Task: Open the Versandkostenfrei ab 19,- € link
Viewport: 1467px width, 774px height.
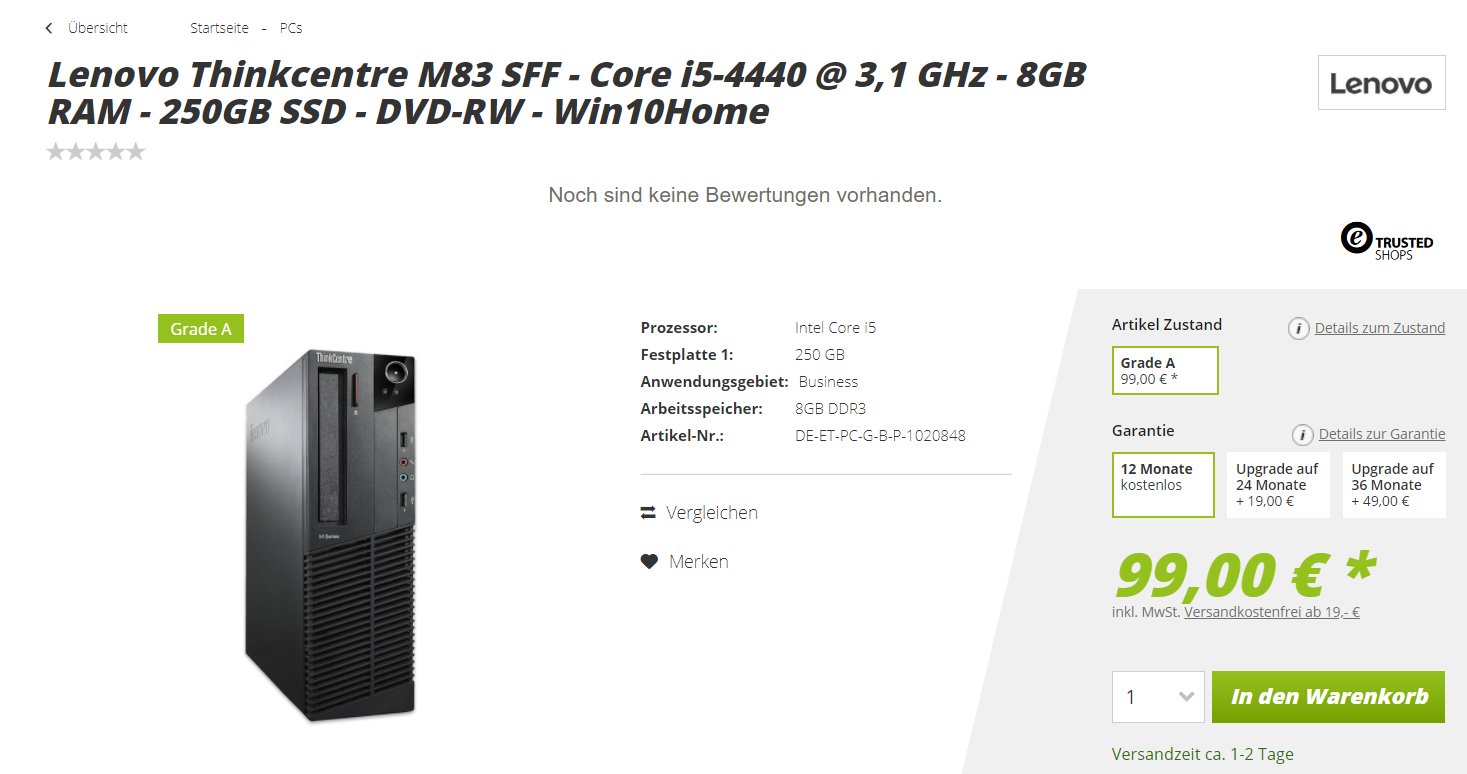Action: pos(1271,612)
